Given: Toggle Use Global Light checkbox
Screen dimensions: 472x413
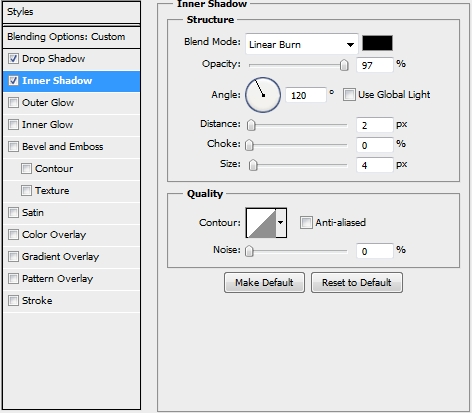Looking at the screenshot, I should (x=349, y=95).
